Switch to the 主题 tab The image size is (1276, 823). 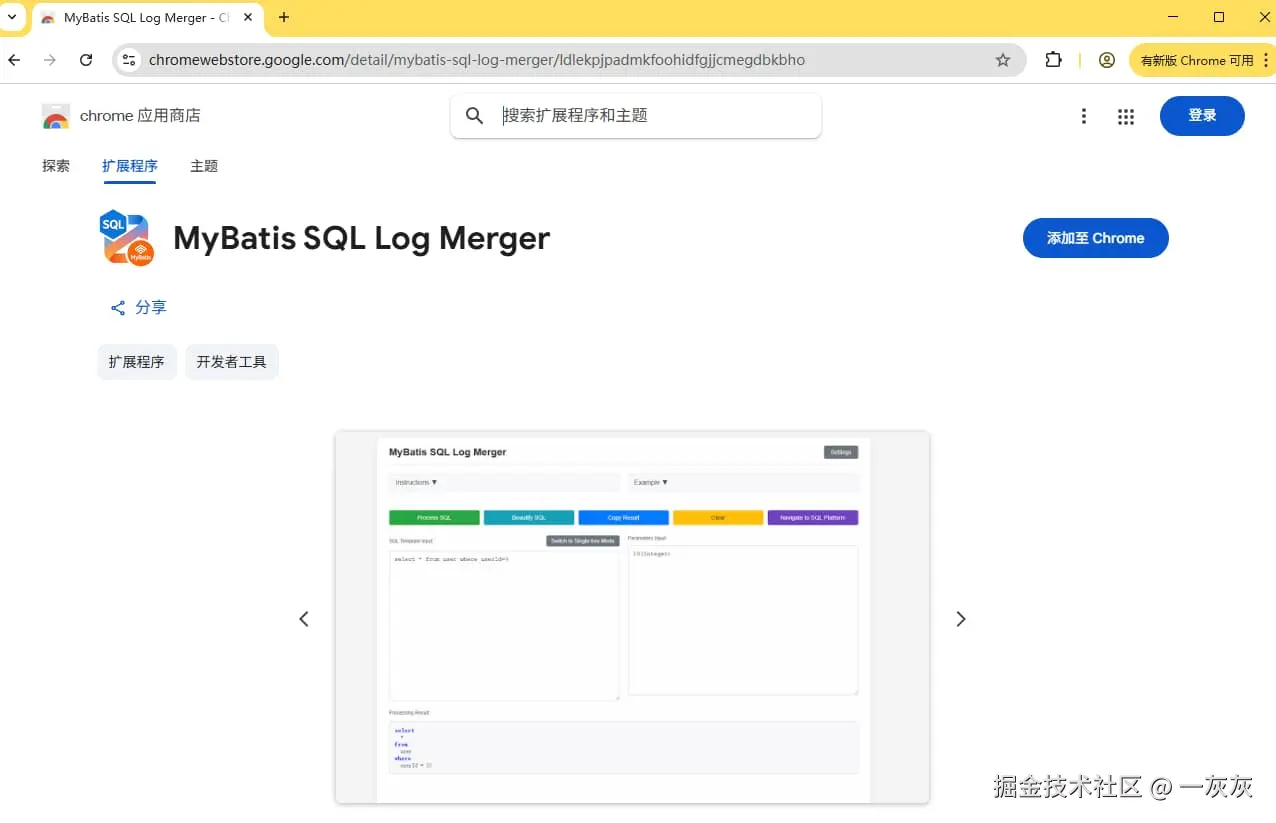click(204, 166)
